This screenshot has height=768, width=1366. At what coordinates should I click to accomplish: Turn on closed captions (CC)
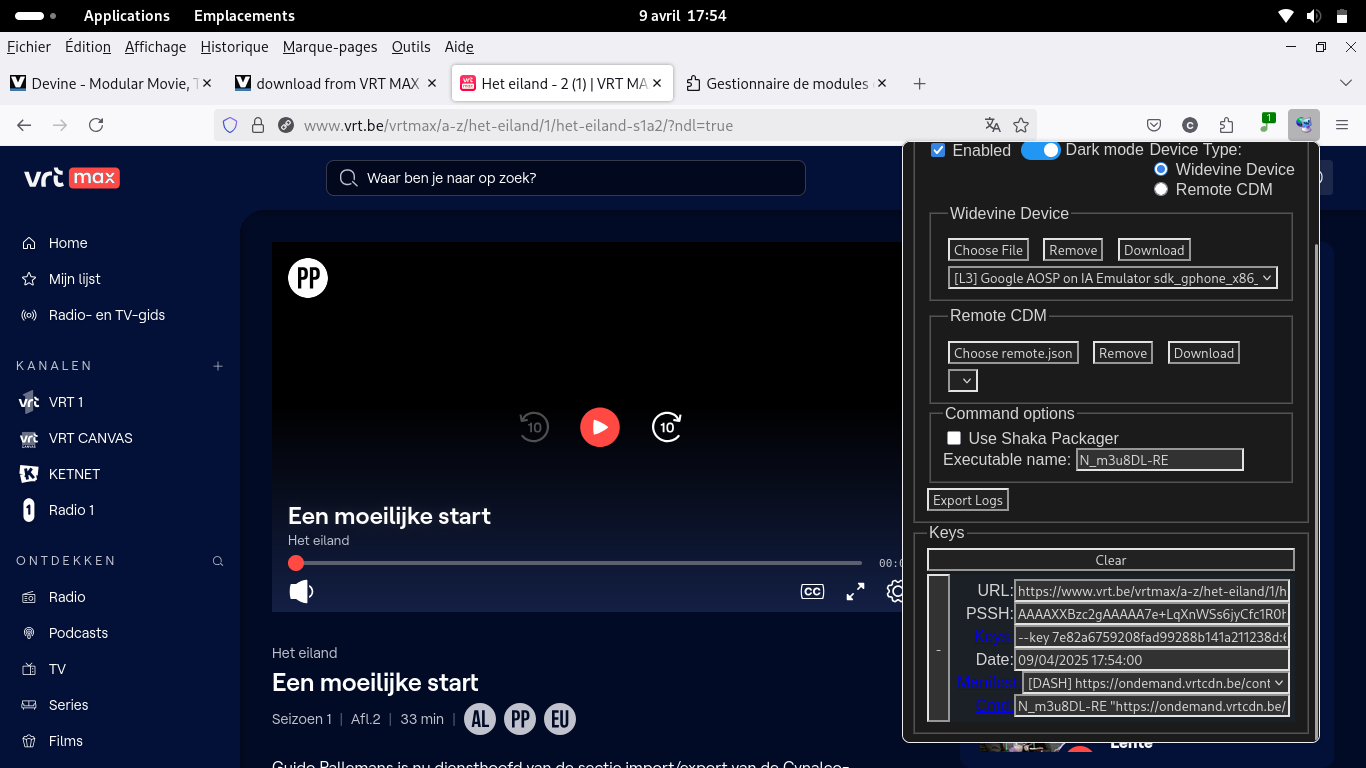(812, 591)
